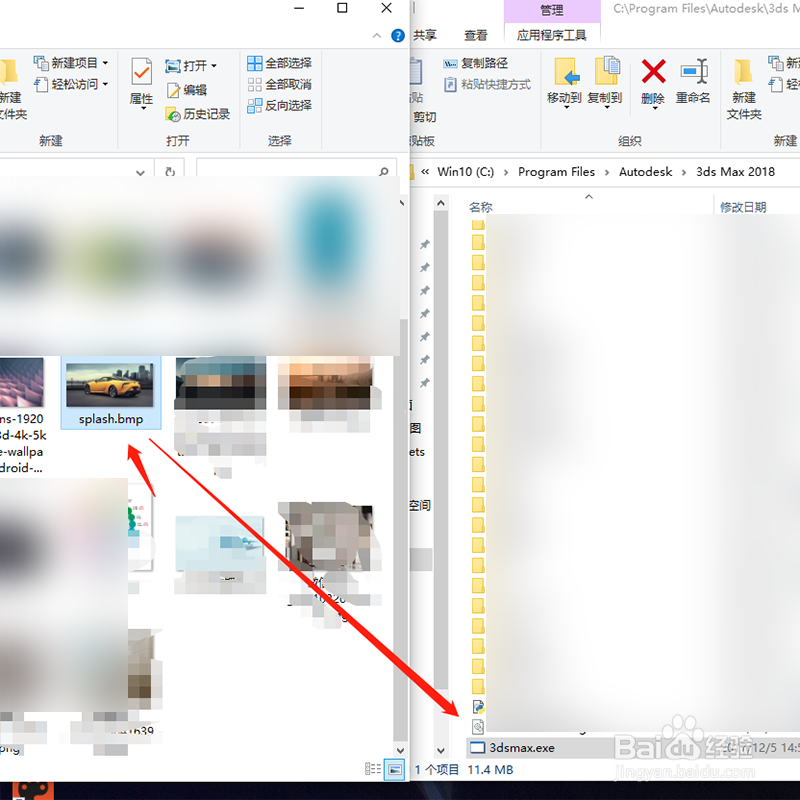Expand the breadcrumb arrow after Program Files
Viewport: 800px width, 800px height.
coord(607,172)
